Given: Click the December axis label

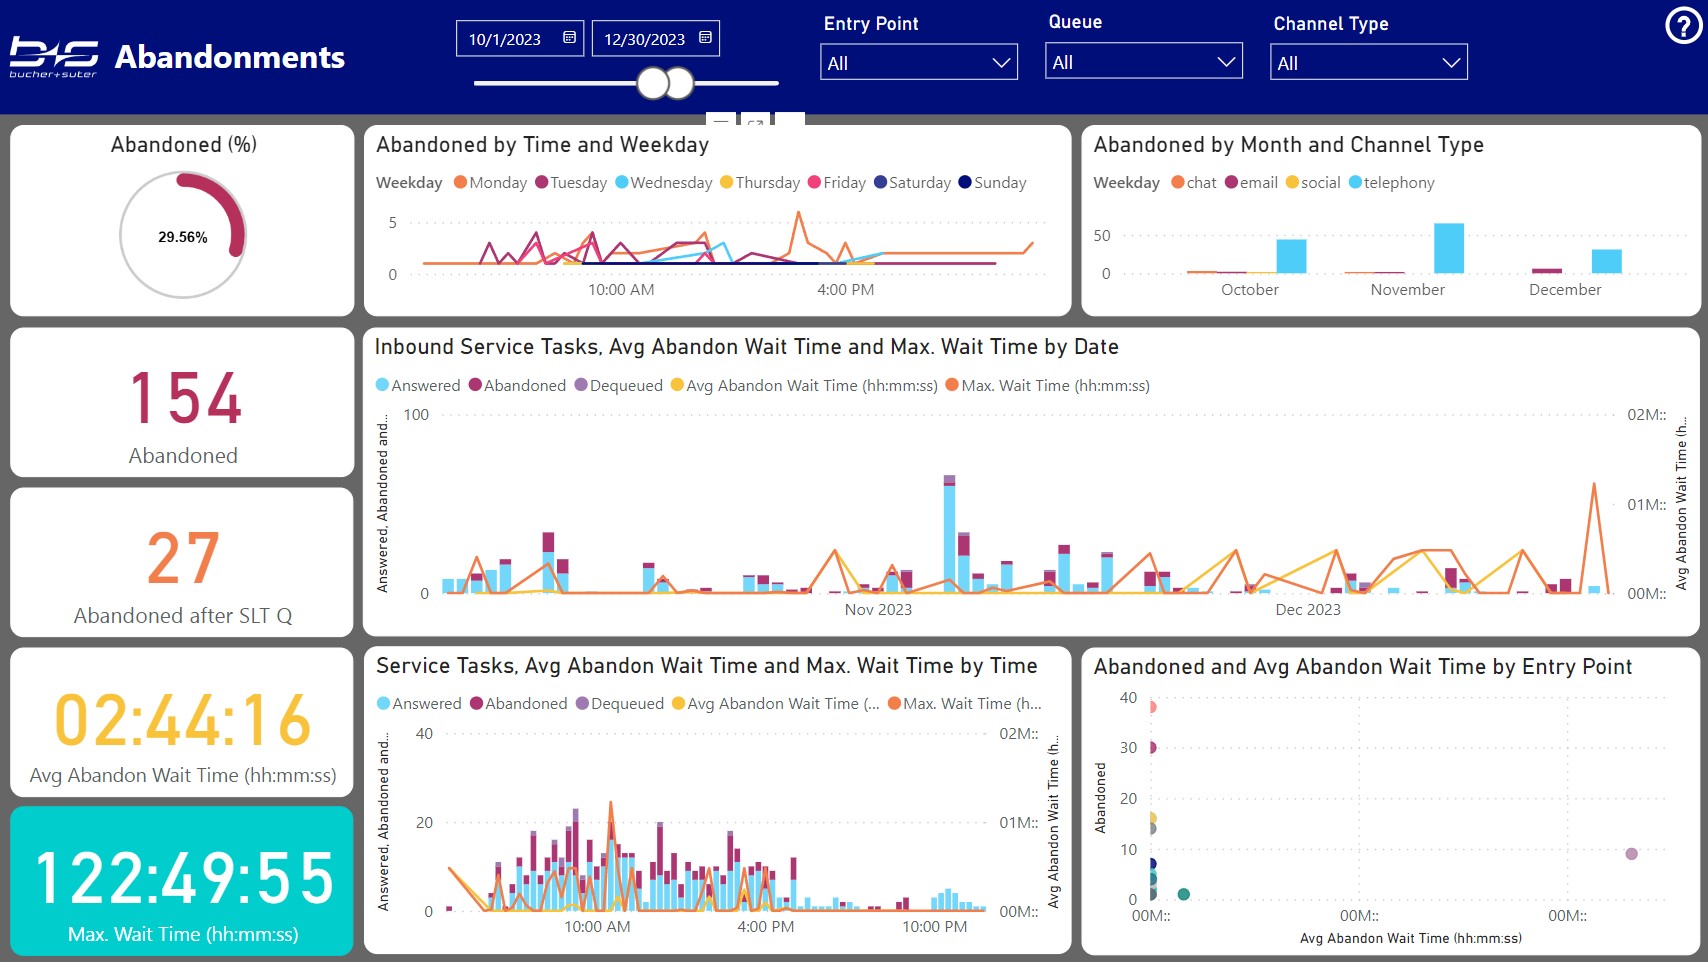Looking at the screenshot, I should tap(1565, 289).
